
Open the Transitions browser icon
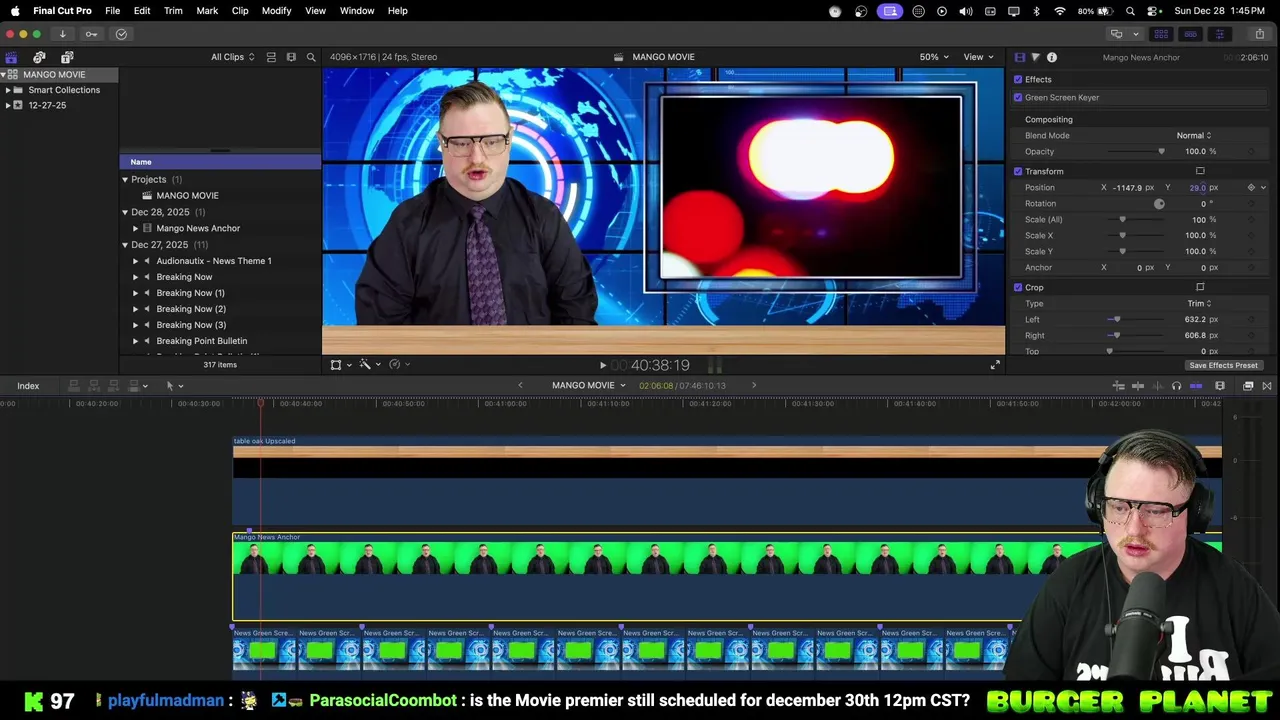1267,386
